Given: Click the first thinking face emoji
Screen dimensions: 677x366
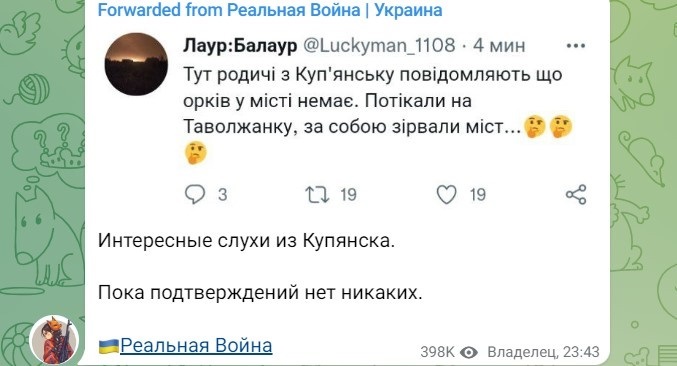Looking at the screenshot, I should pyautogui.click(x=535, y=126).
